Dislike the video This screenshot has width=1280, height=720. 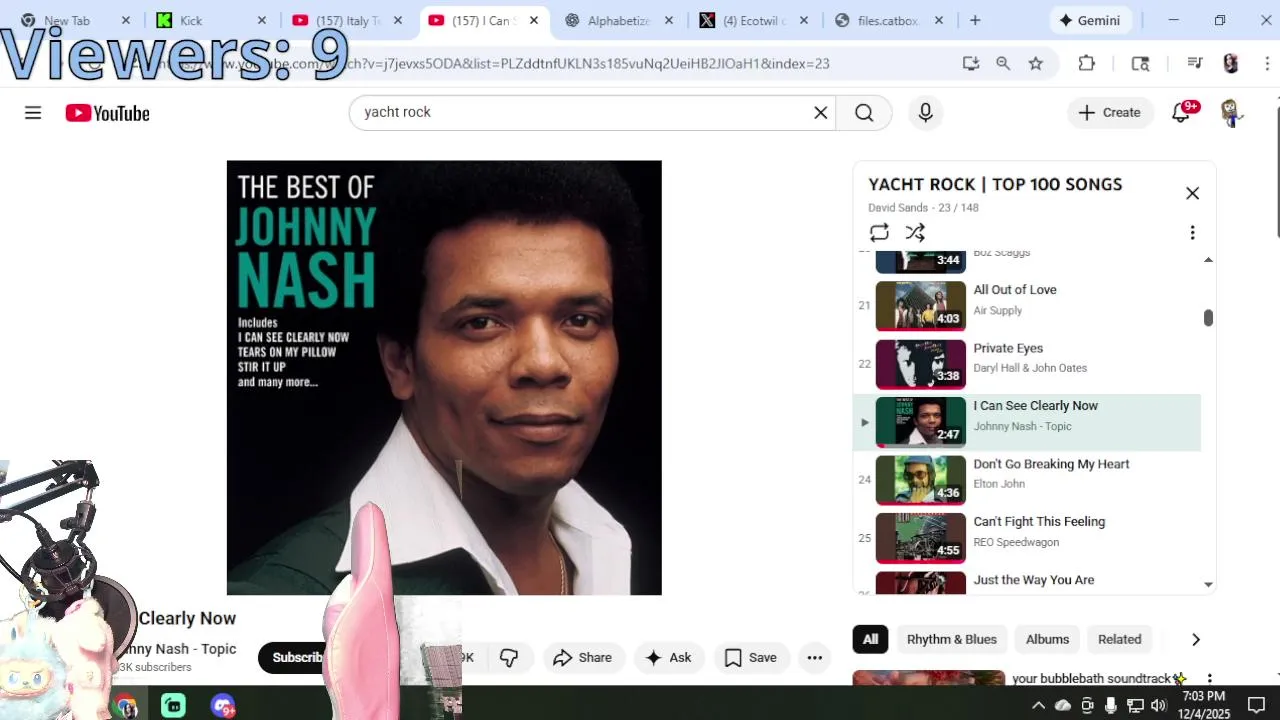click(509, 658)
